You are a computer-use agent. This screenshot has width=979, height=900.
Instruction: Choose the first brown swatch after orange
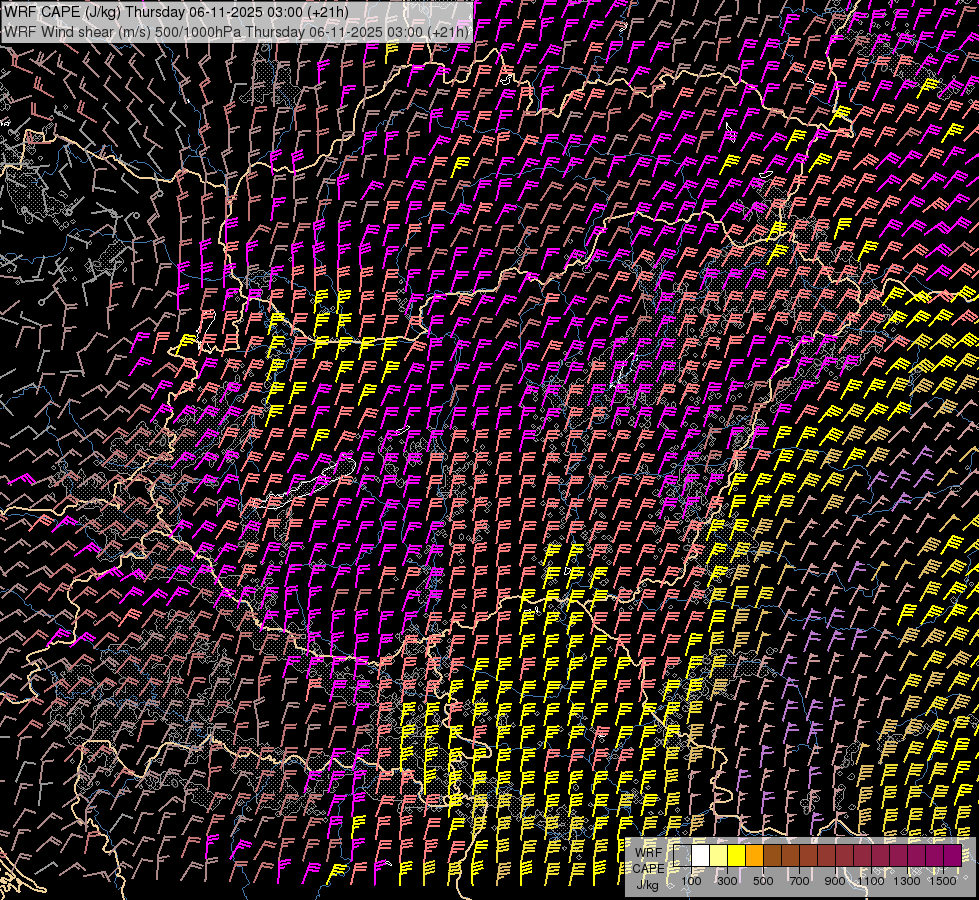point(772,856)
